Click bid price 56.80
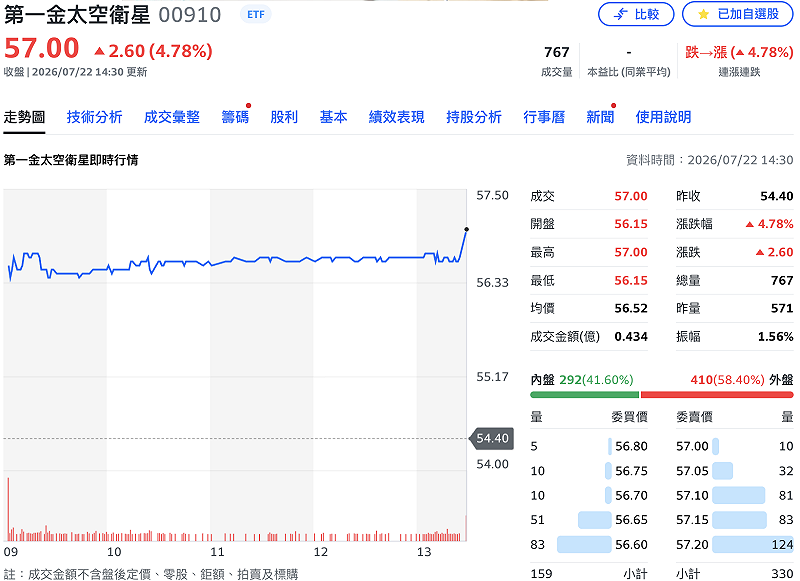This screenshot has width=800, height=581. [x=631, y=446]
